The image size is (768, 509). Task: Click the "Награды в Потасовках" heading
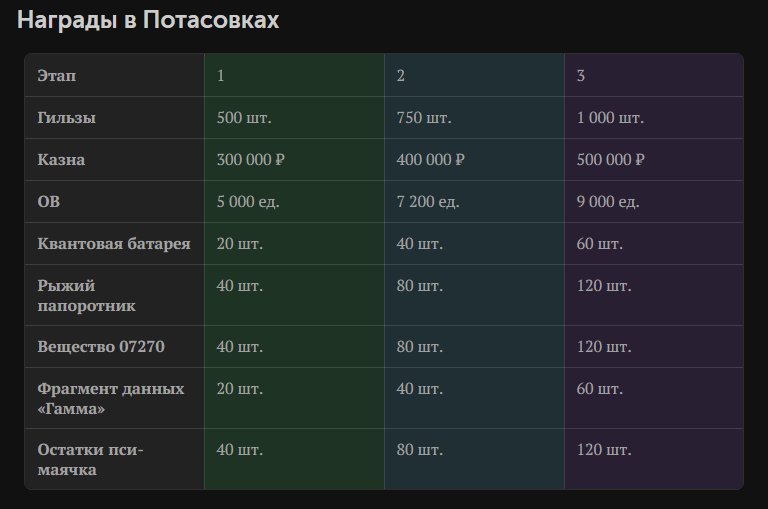point(148,20)
